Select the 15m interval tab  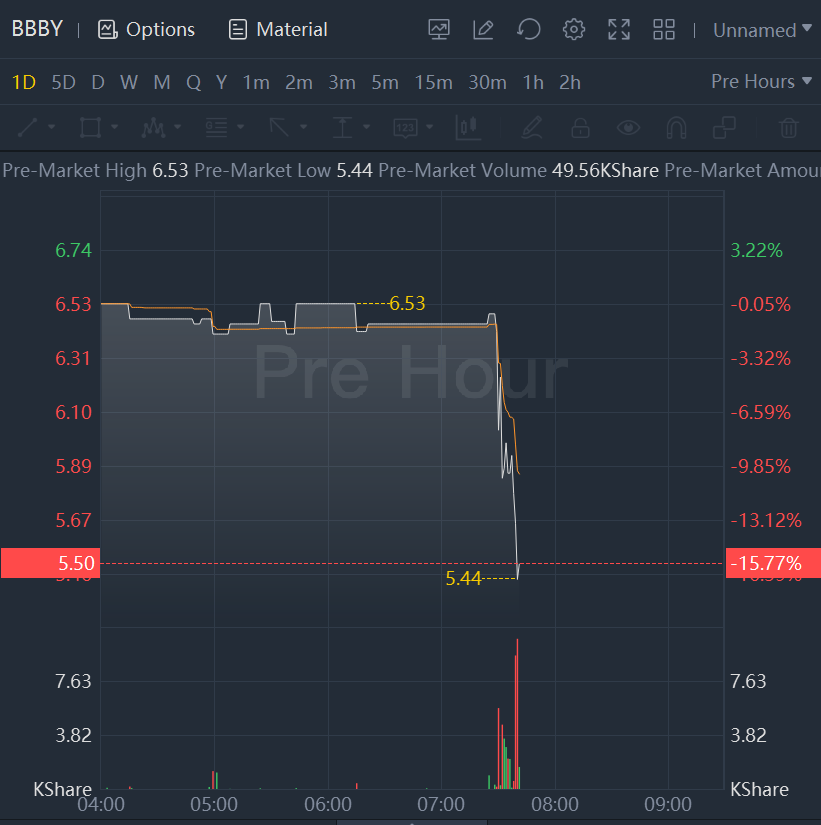(433, 82)
